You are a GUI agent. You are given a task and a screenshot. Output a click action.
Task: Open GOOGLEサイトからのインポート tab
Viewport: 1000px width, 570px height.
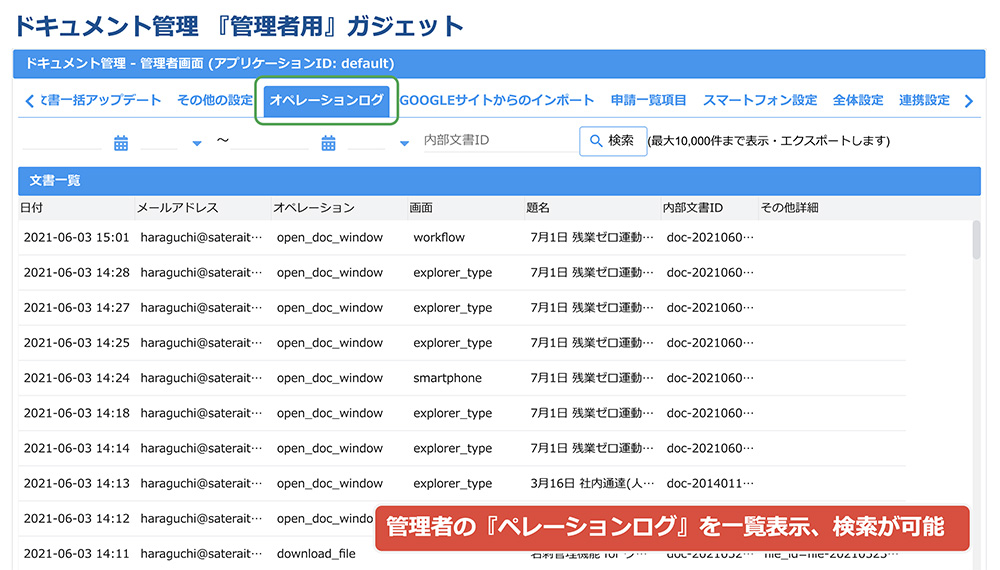tap(497, 100)
